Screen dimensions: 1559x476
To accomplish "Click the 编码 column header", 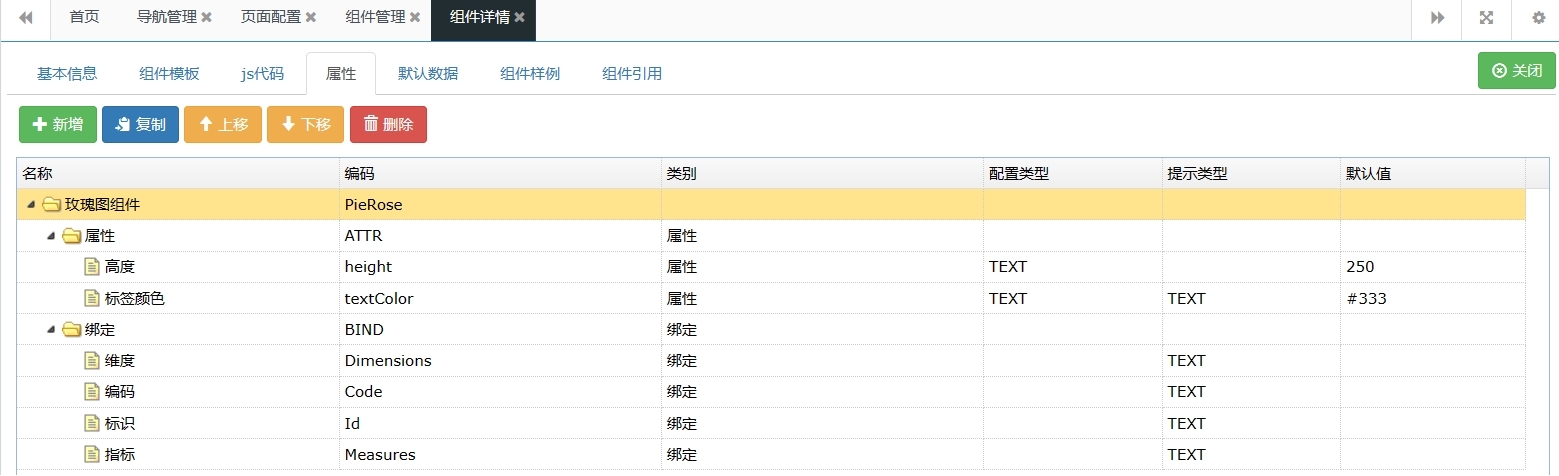I will (x=500, y=173).
